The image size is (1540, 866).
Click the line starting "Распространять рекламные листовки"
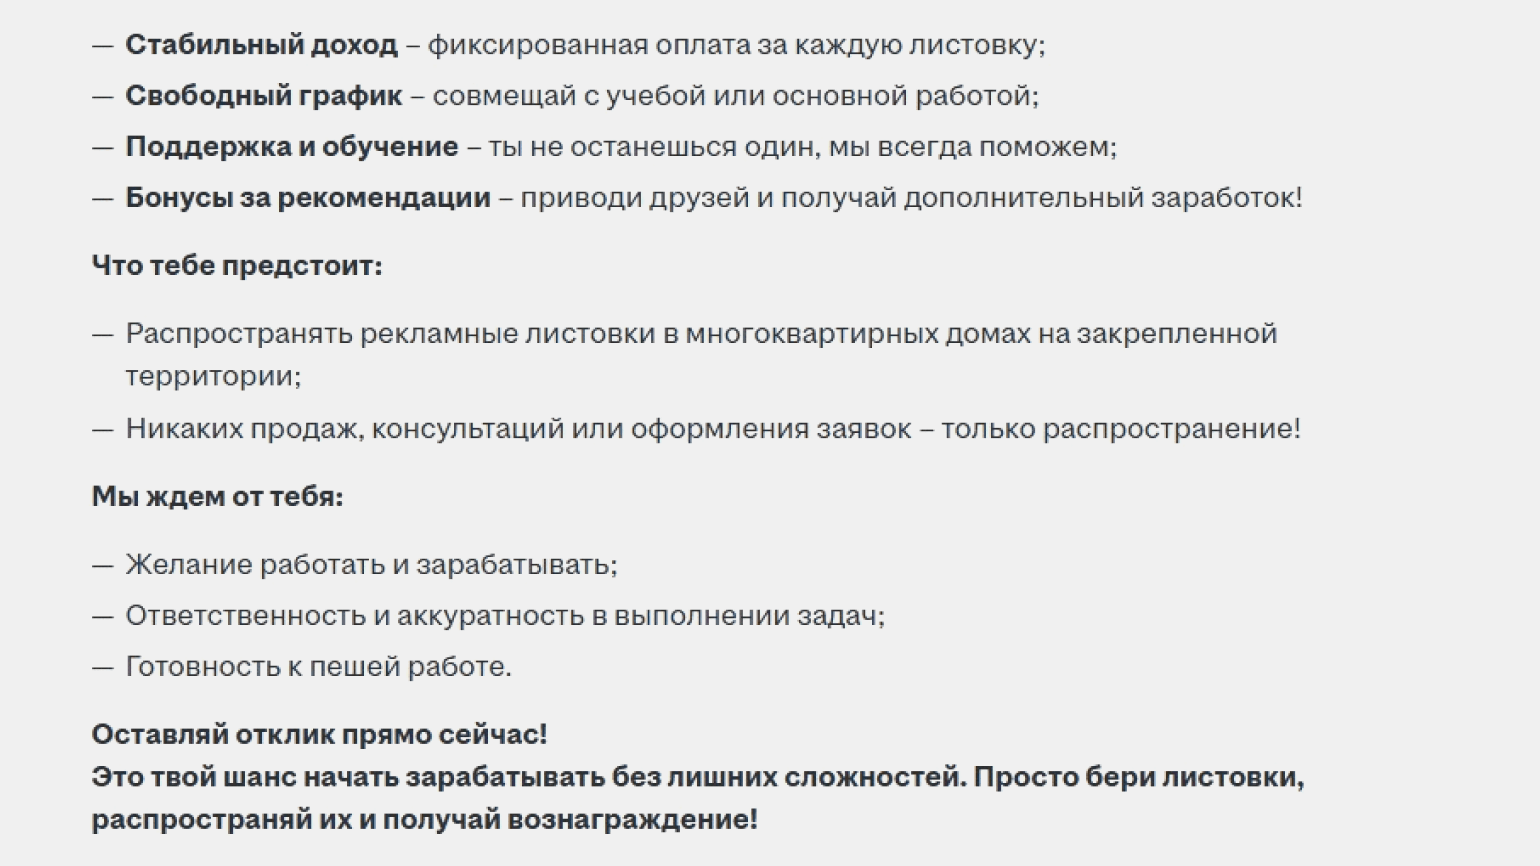[700, 334]
